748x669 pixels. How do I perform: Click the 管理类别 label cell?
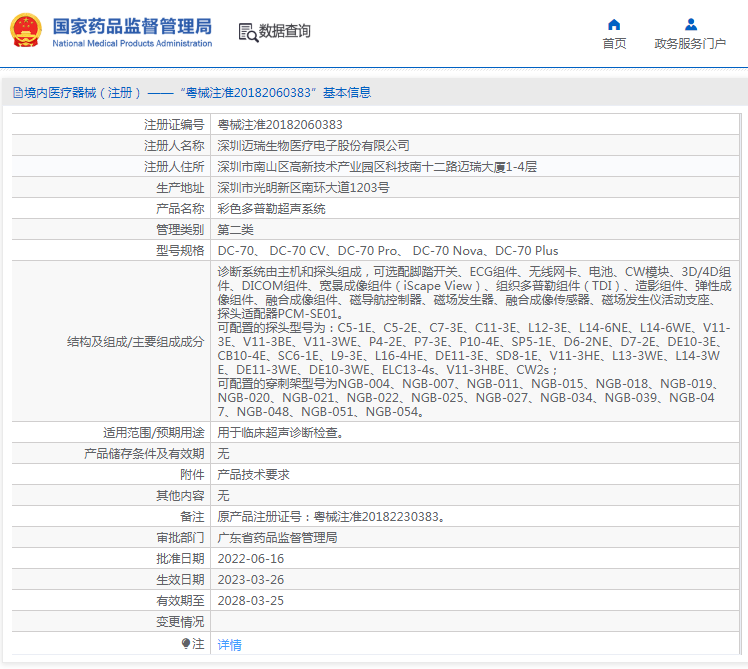tap(111, 230)
